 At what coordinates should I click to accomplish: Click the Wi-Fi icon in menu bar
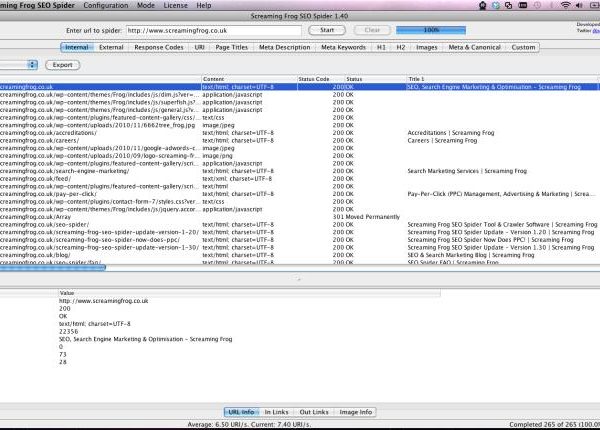click(565, 5)
